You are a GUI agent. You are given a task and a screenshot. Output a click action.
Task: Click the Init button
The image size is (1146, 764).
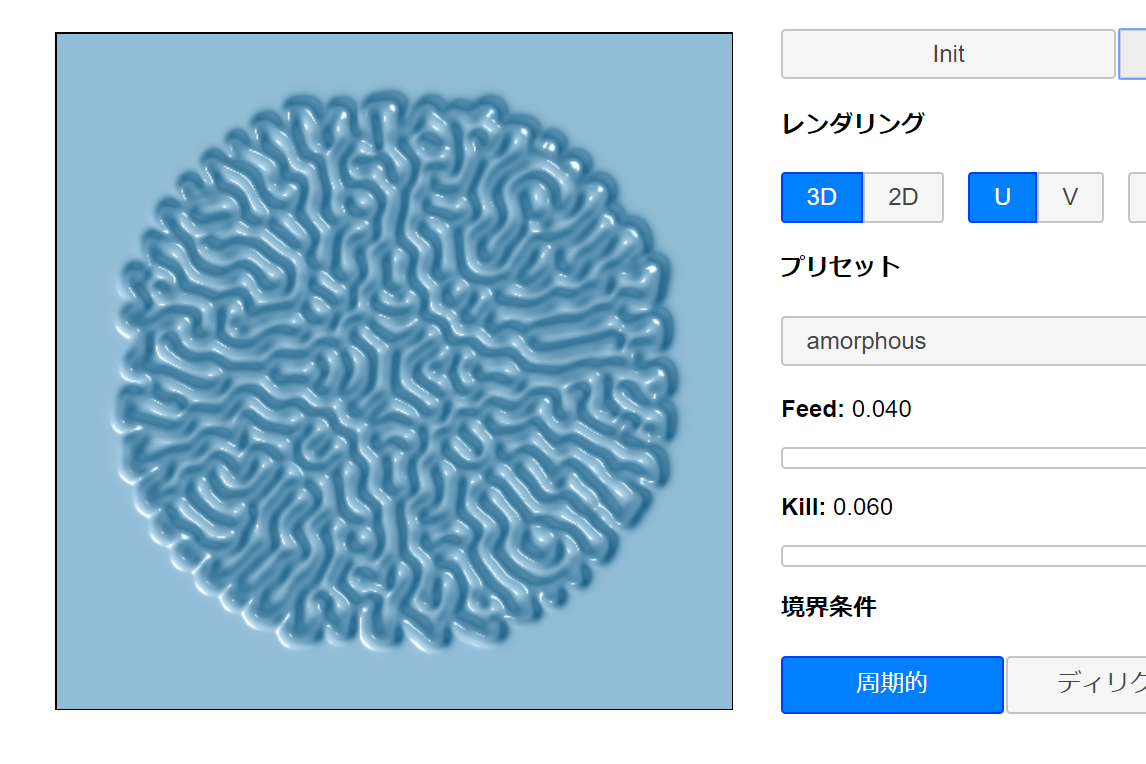[x=947, y=54]
